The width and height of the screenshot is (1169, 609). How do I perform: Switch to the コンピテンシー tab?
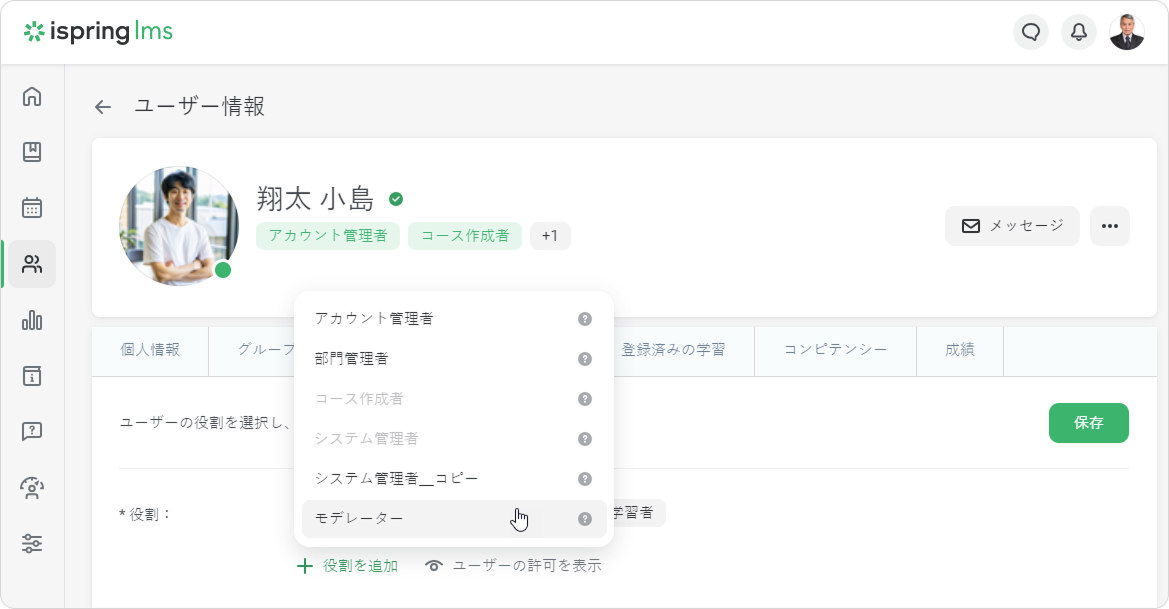coord(835,350)
